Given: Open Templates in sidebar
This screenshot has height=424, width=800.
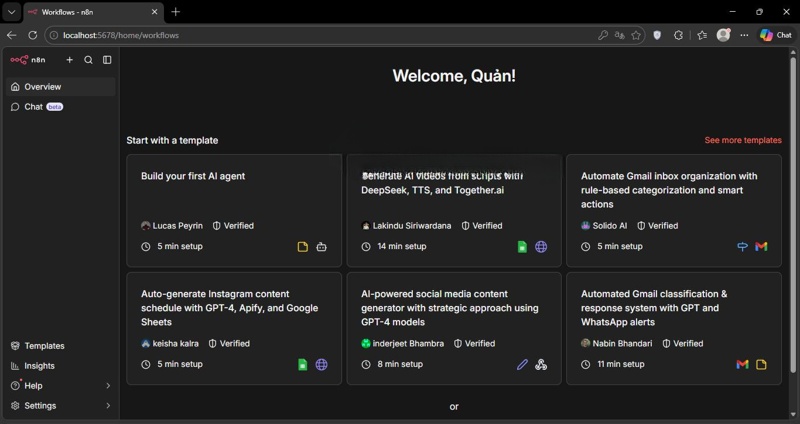Looking at the screenshot, I should click(60, 345).
